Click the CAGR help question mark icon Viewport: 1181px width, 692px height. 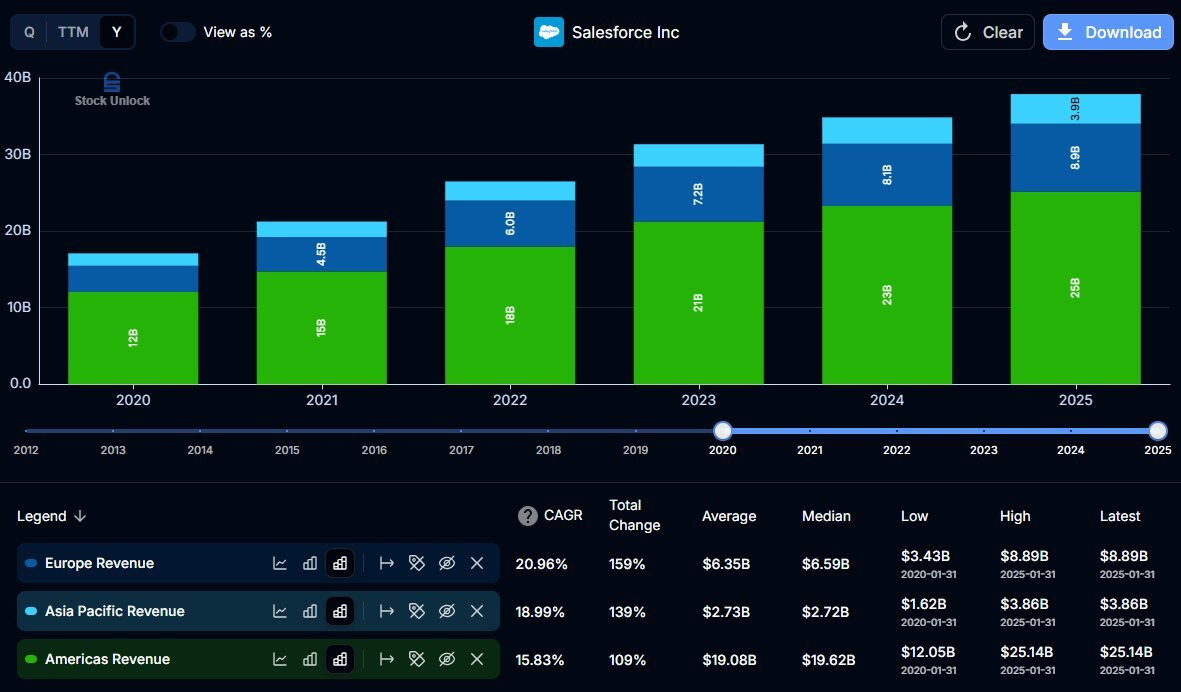pos(527,516)
